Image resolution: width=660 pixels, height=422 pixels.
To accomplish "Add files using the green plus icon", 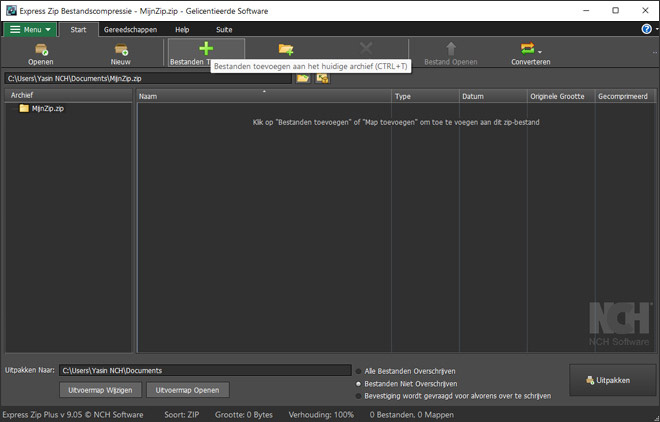I will tap(206, 49).
